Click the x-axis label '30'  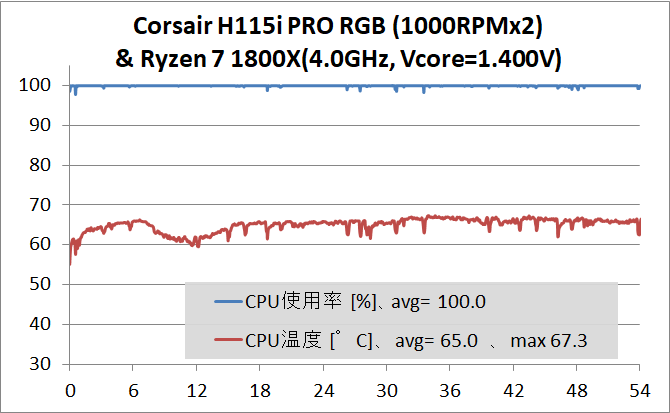387,391
